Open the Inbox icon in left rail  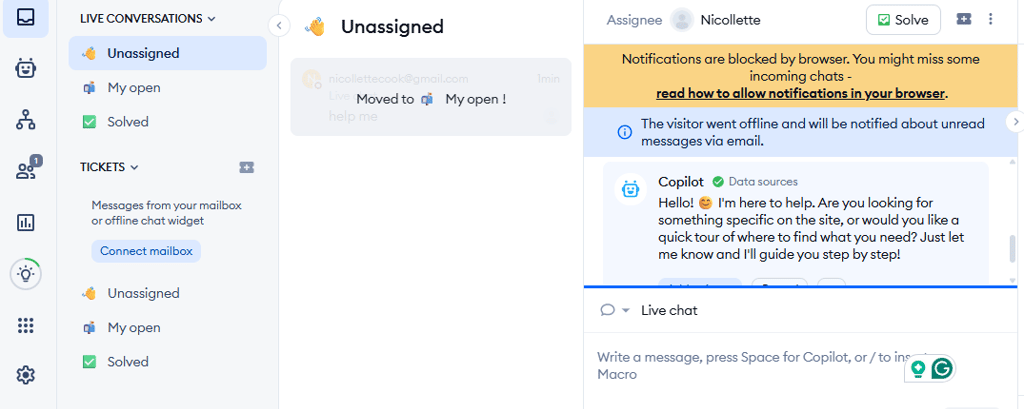[x=26, y=18]
